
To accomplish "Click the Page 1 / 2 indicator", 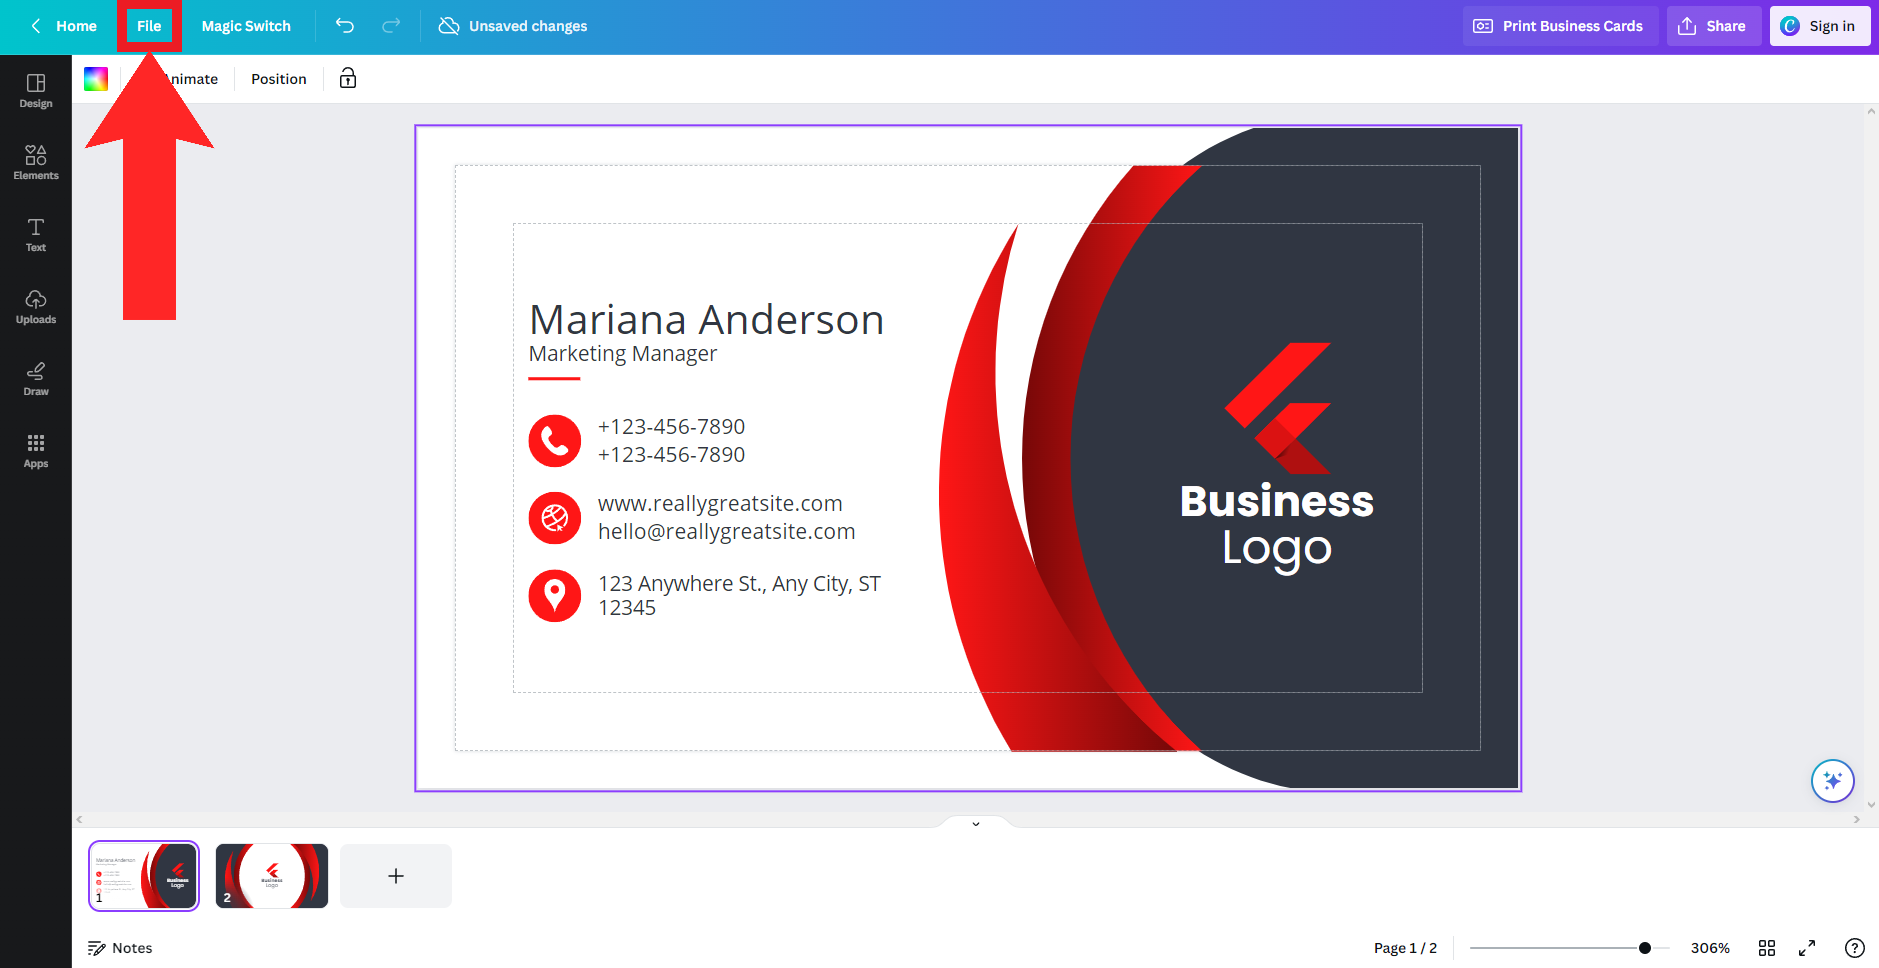I will [1405, 948].
